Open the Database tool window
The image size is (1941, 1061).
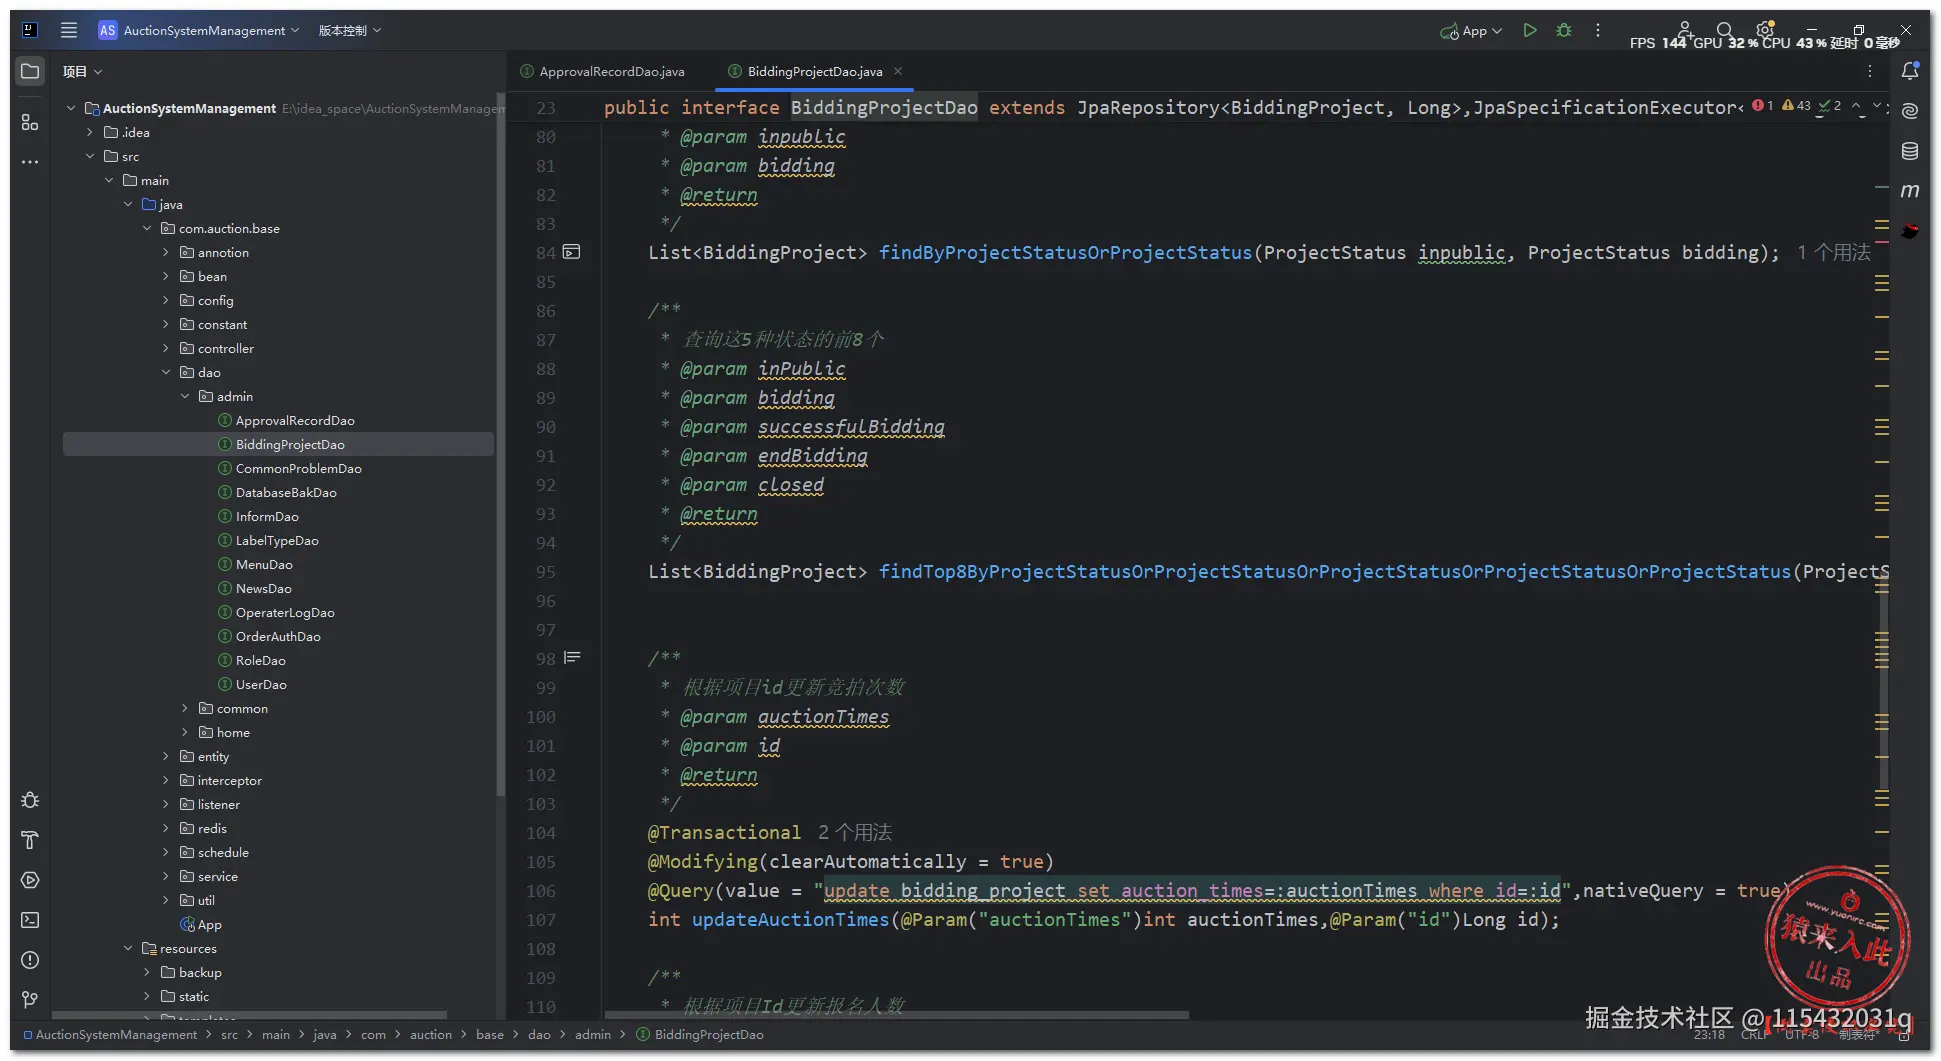click(1910, 151)
